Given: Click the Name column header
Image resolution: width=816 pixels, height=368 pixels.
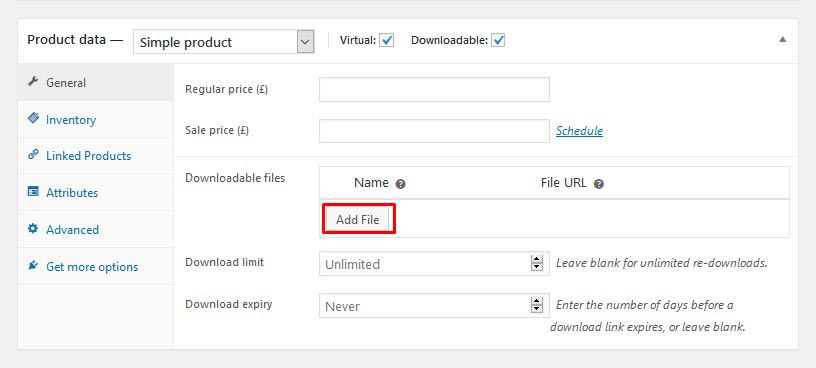Looking at the screenshot, I should point(371,183).
